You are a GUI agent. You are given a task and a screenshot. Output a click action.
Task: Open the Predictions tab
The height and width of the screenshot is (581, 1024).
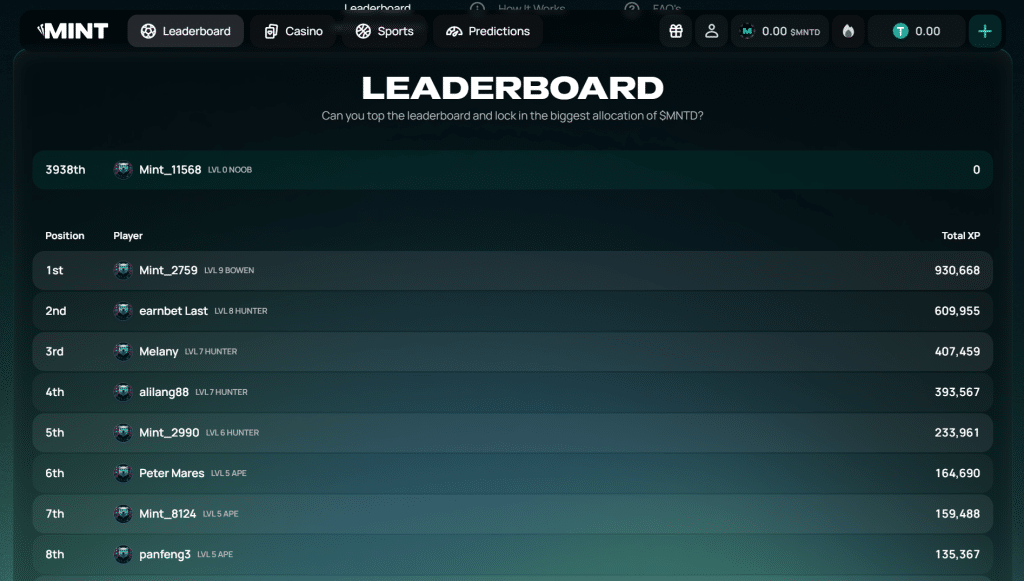pos(488,31)
